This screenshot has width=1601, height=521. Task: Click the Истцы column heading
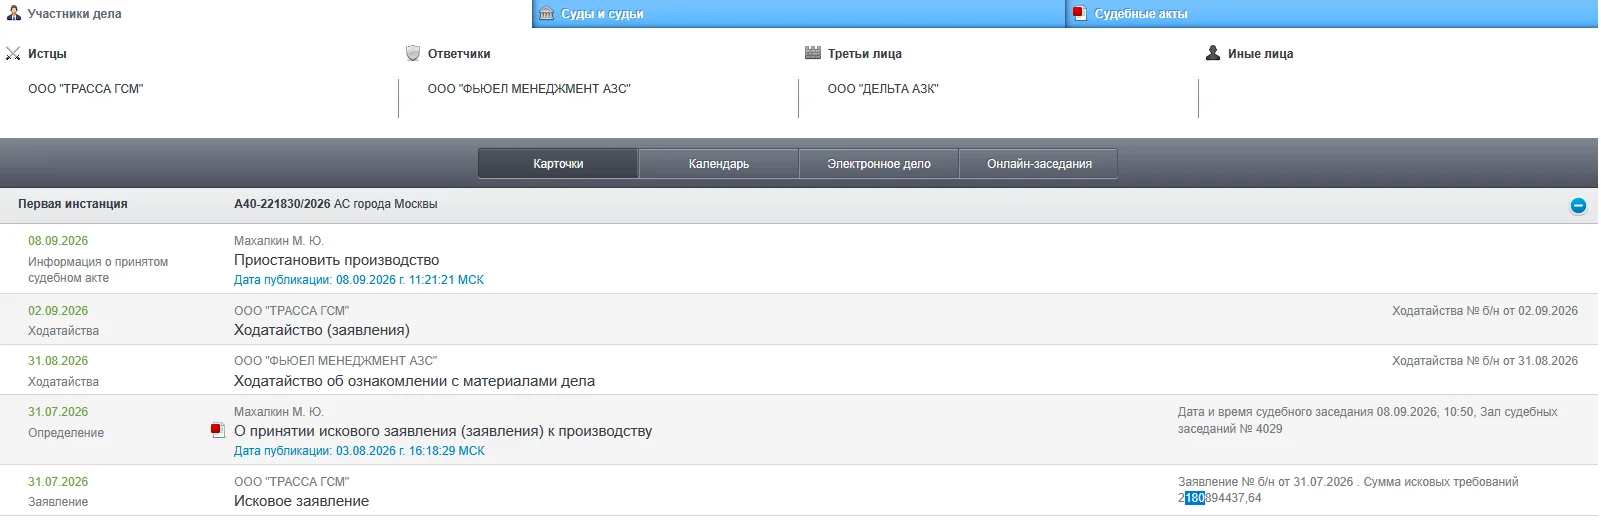47,54
